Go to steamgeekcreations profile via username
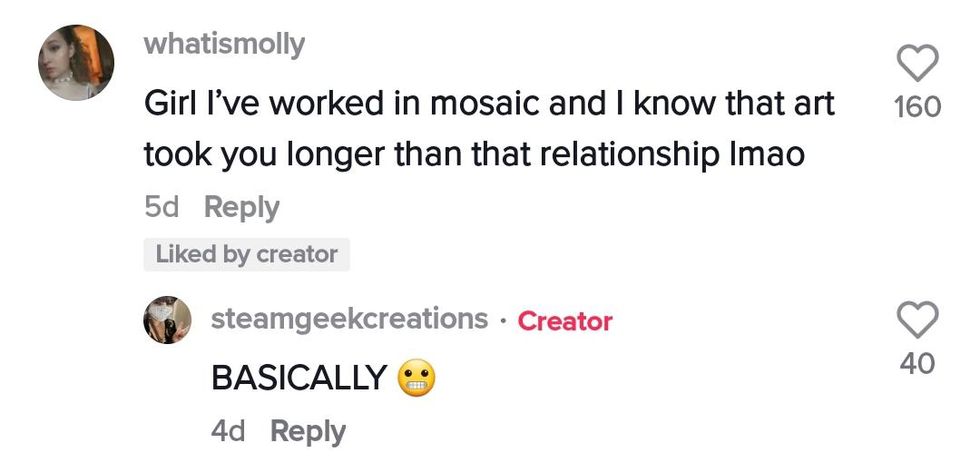Image resolution: width=980 pixels, height=464 pixels. point(349,320)
